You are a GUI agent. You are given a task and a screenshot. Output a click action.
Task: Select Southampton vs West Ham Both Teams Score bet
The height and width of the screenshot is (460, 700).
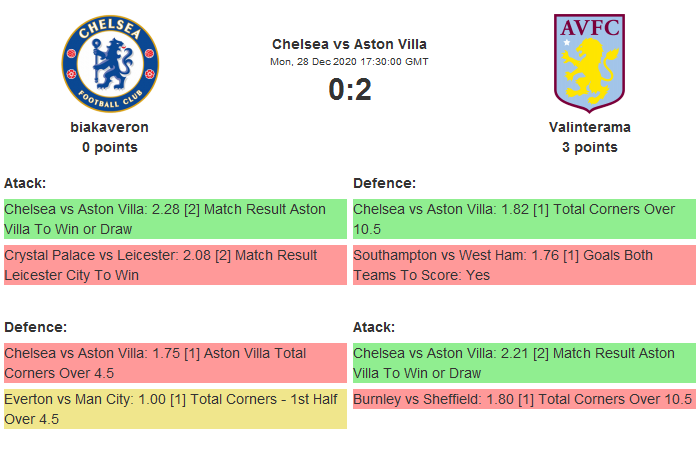[x=523, y=265]
